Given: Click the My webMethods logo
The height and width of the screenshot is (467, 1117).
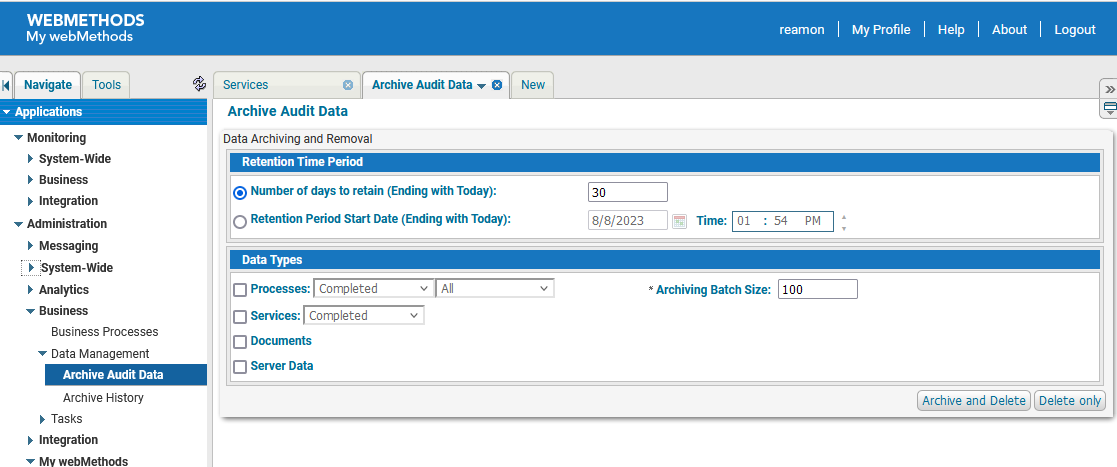Looking at the screenshot, I should click(x=85, y=28).
